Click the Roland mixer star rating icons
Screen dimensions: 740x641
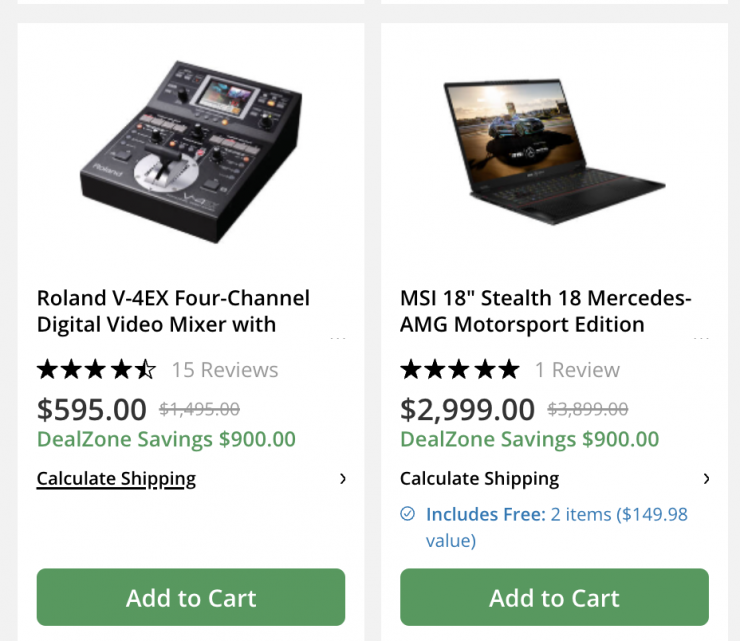(x=96, y=370)
